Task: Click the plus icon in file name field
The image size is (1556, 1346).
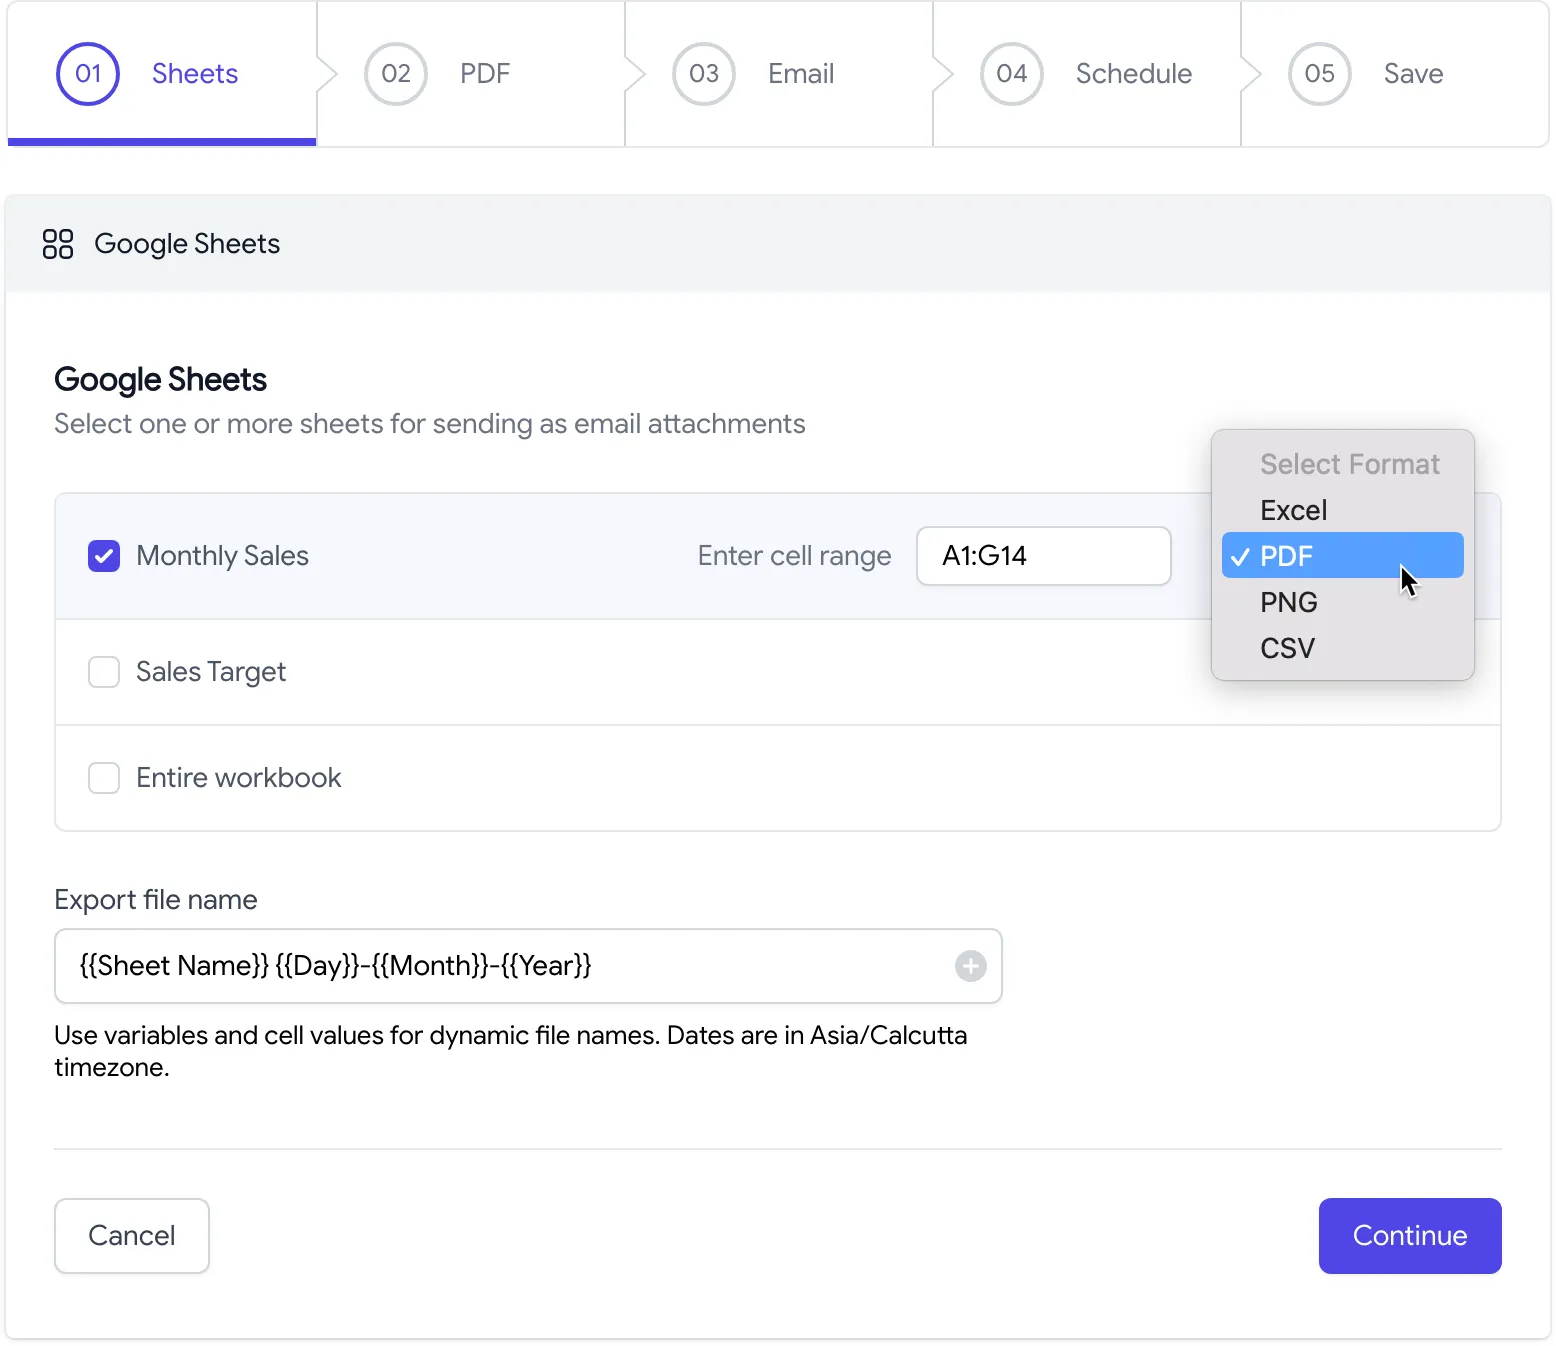Action: [x=970, y=966]
